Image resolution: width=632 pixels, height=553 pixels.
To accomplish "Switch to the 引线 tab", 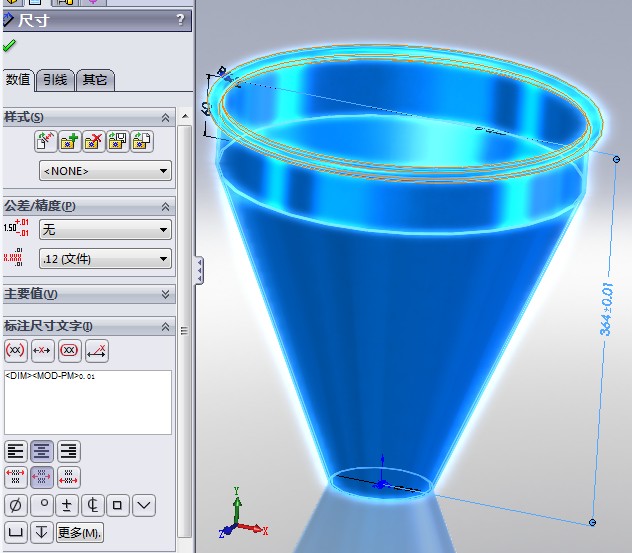I will coord(55,80).
